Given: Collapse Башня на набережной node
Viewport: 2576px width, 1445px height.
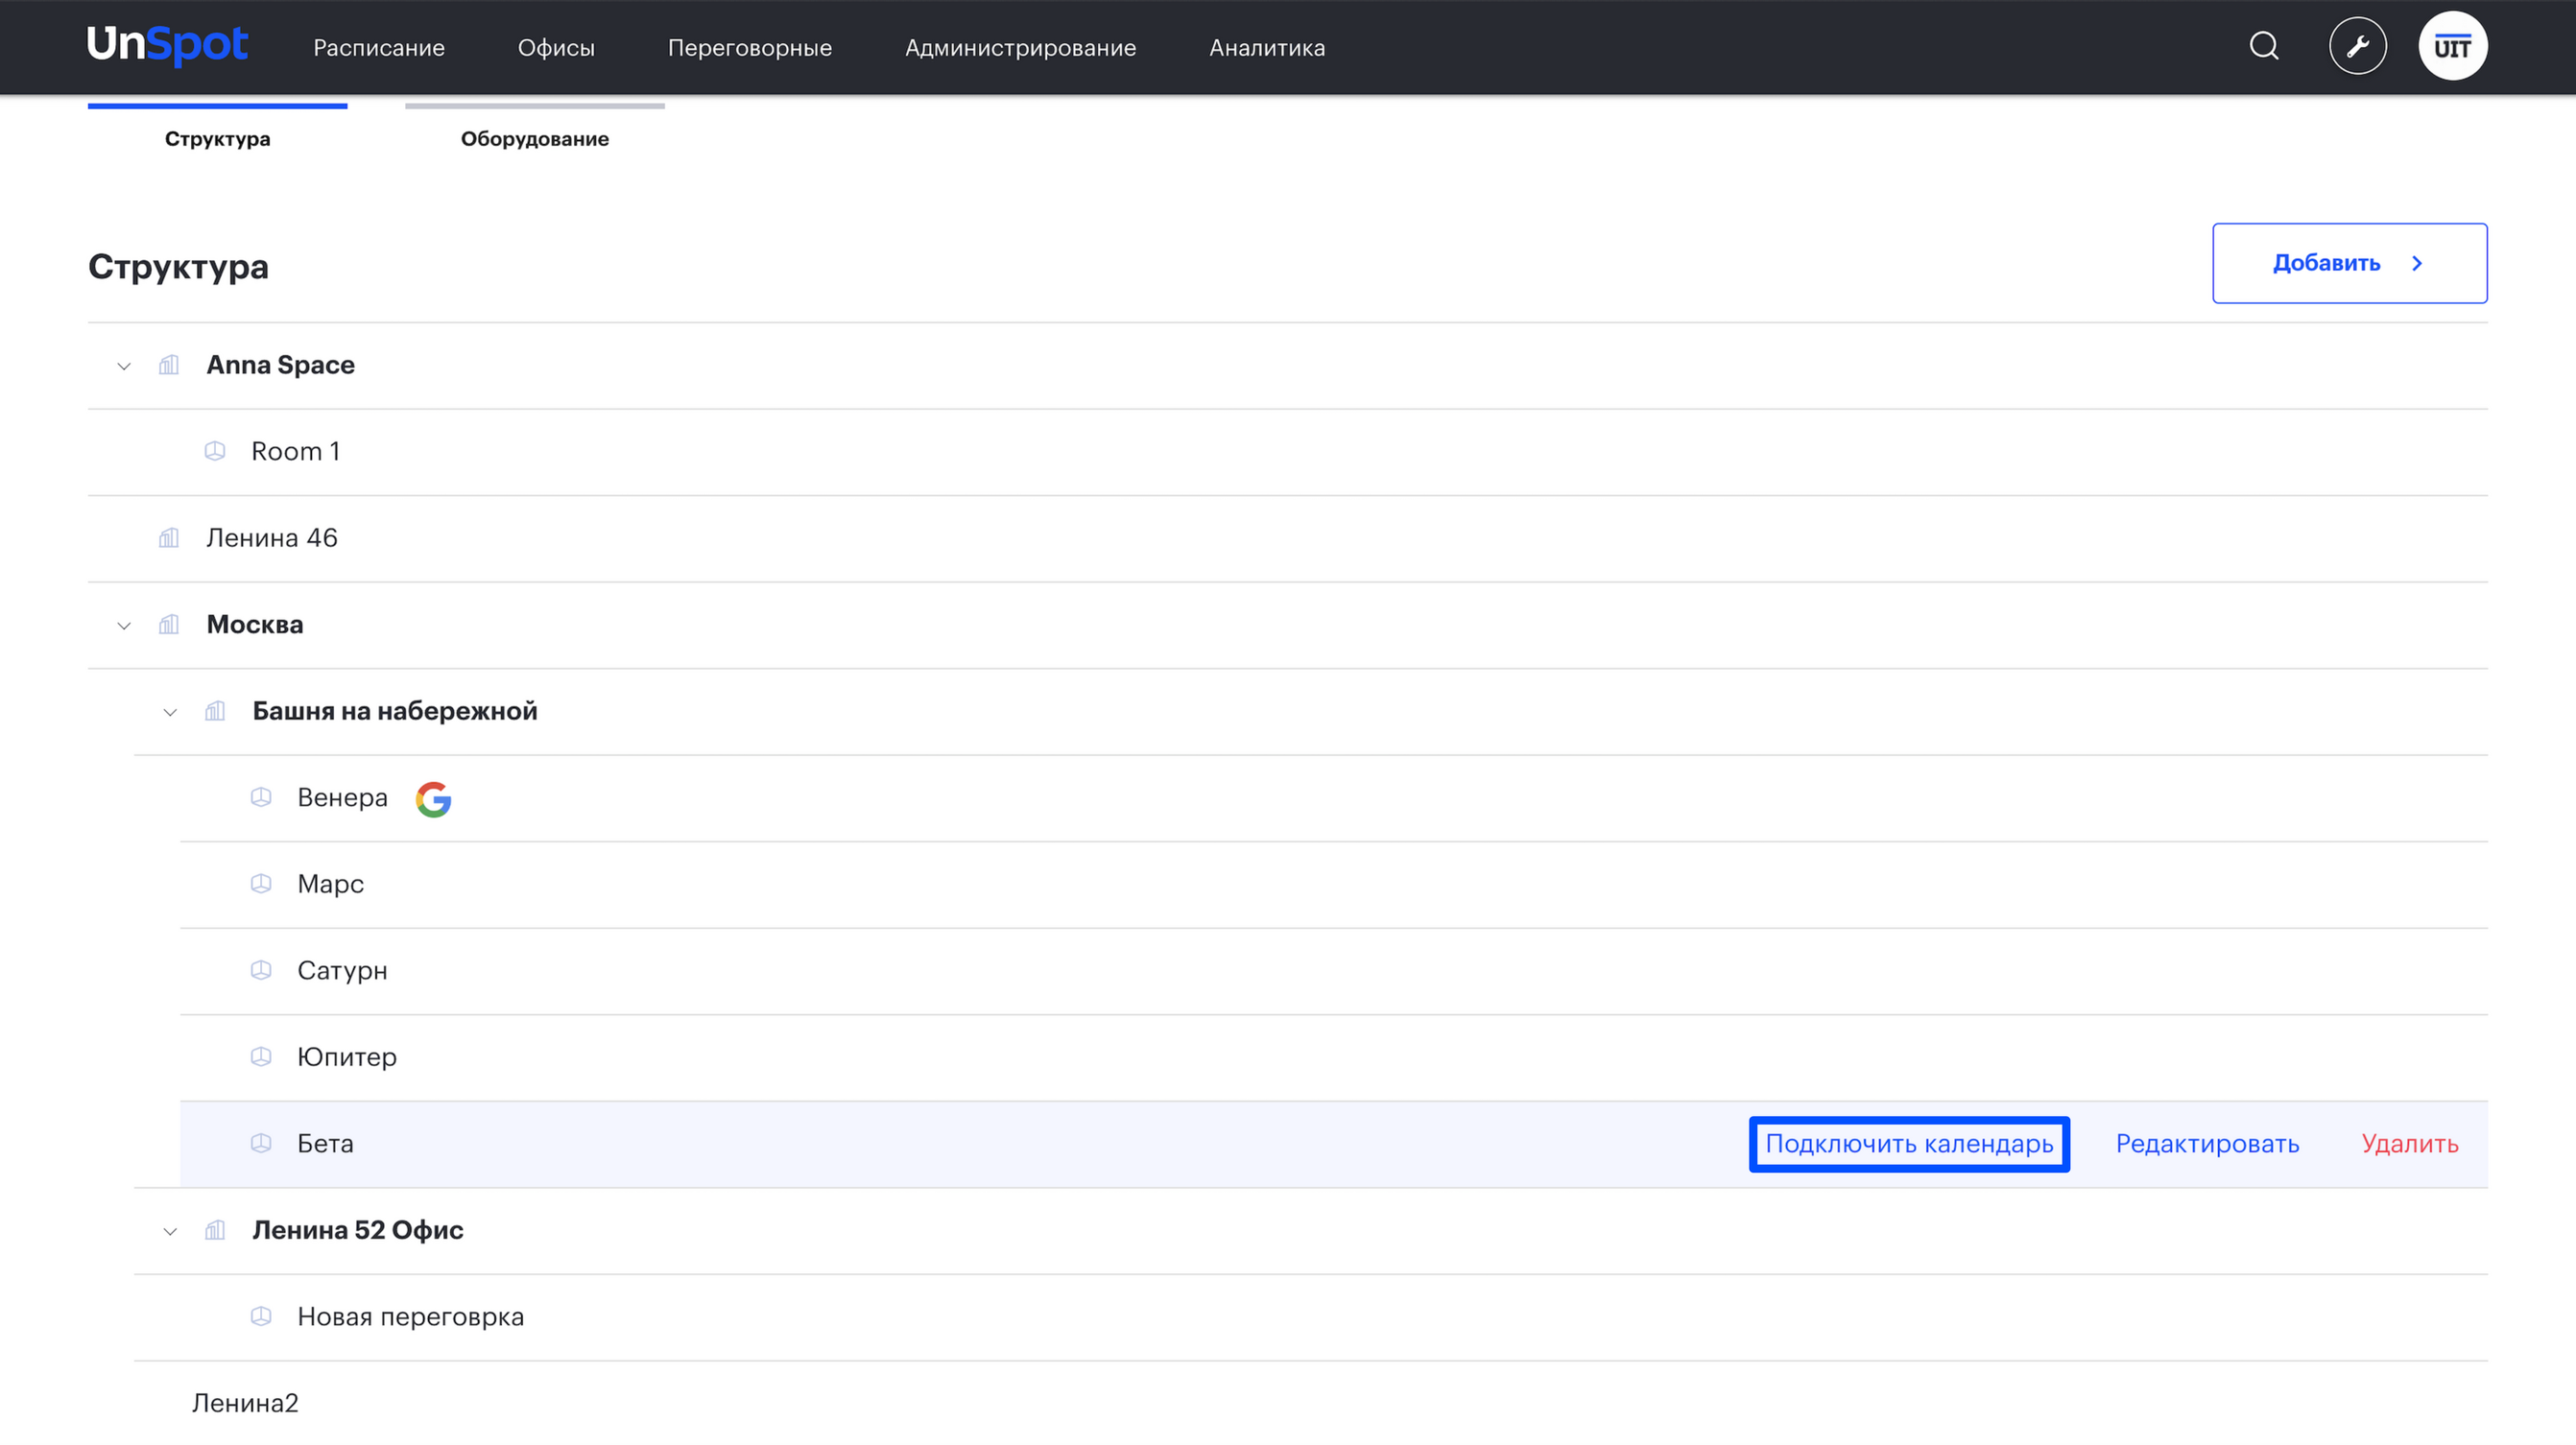Looking at the screenshot, I should coord(170,712).
